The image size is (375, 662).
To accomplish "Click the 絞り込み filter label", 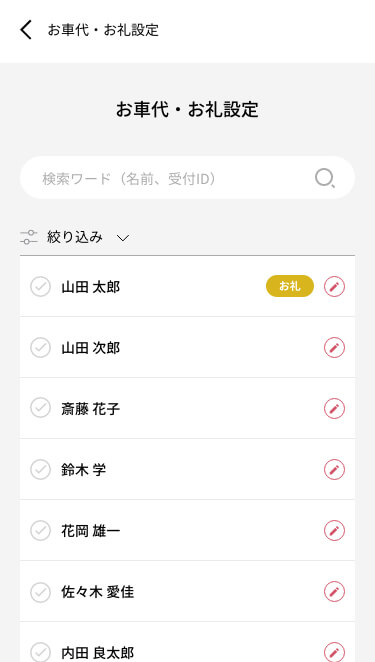I will coord(75,237).
